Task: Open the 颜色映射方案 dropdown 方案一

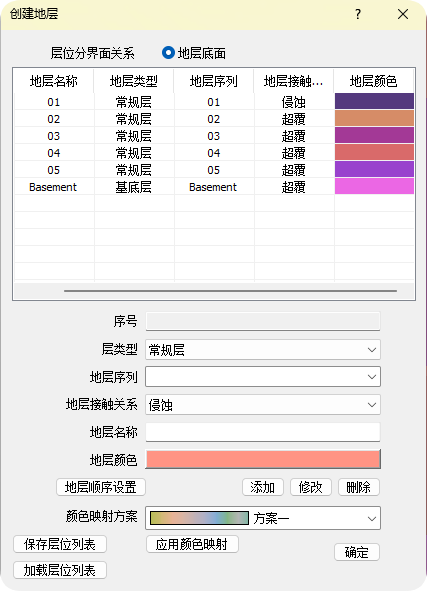Action: [x=263, y=518]
